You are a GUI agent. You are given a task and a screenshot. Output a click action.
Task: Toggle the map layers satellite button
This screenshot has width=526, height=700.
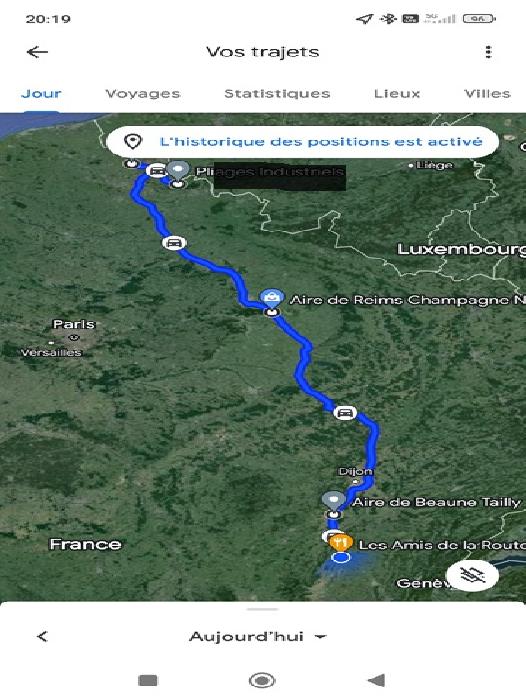(x=472, y=575)
